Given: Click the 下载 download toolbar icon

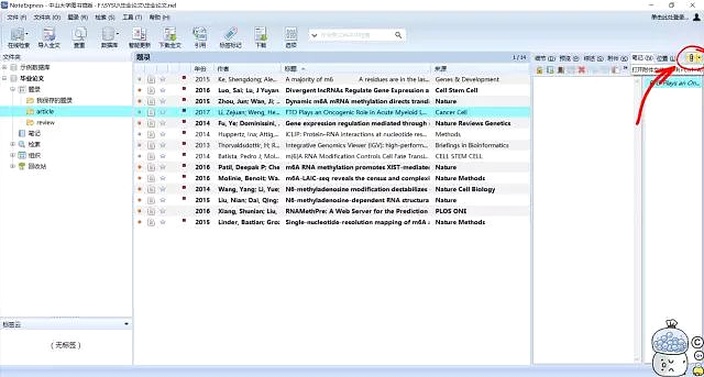Looking at the screenshot, I should (x=261, y=35).
